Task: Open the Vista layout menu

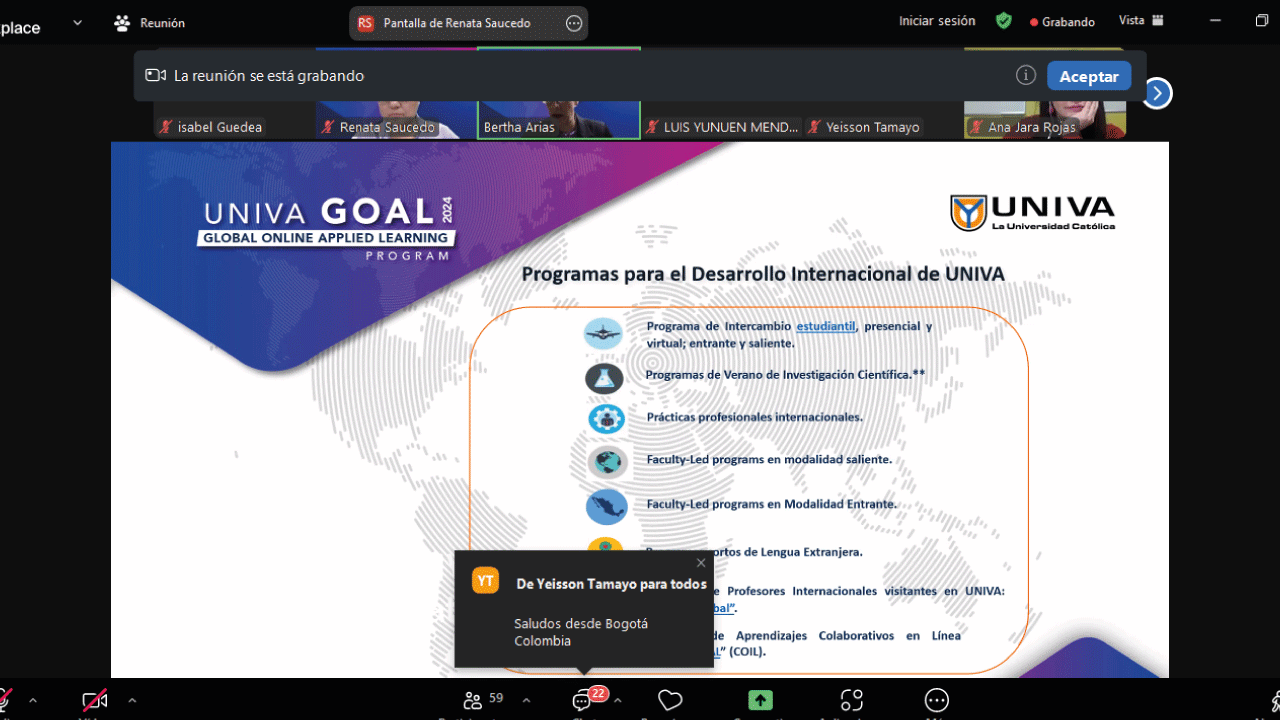Action: [x=1142, y=21]
